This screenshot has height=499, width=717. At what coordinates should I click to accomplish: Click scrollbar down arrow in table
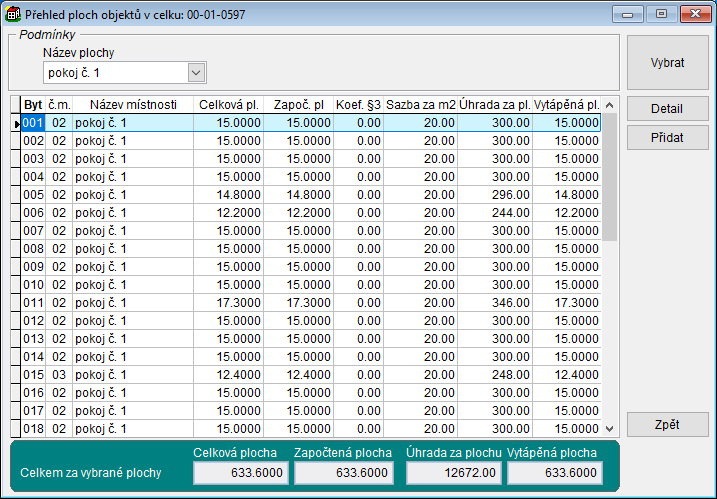(609, 428)
